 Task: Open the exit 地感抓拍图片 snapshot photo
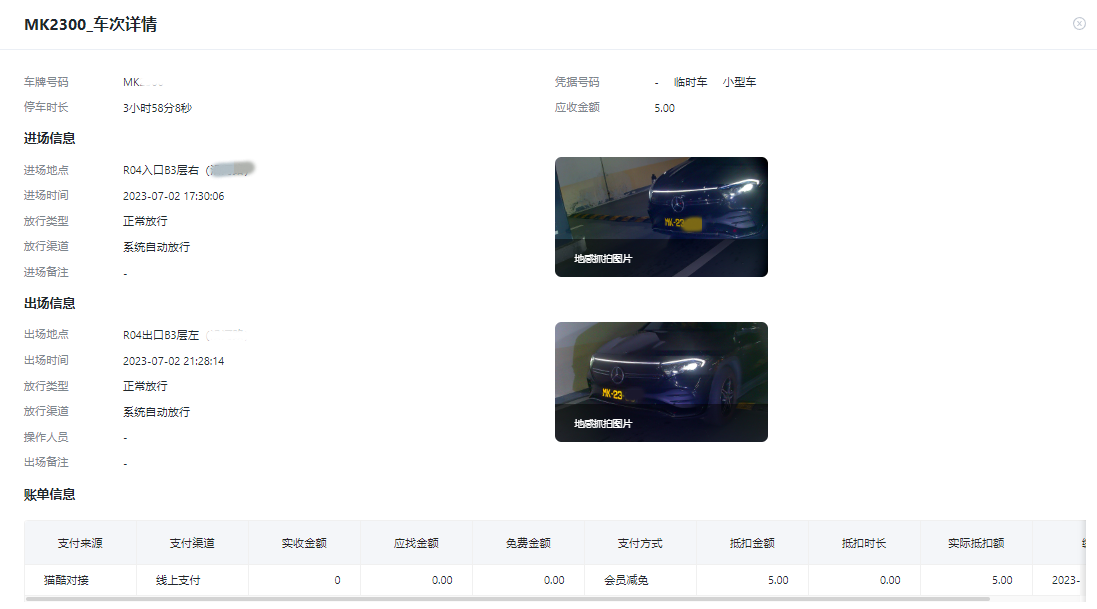tap(661, 381)
